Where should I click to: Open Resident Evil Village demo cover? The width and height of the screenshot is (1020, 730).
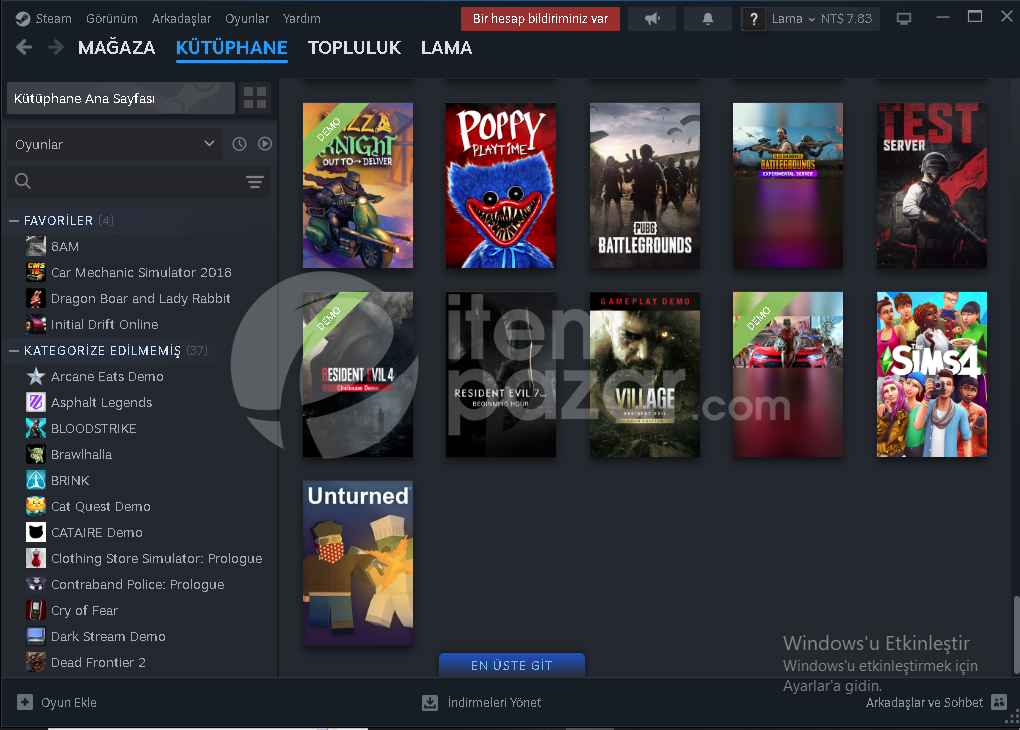click(x=645, y=374)
